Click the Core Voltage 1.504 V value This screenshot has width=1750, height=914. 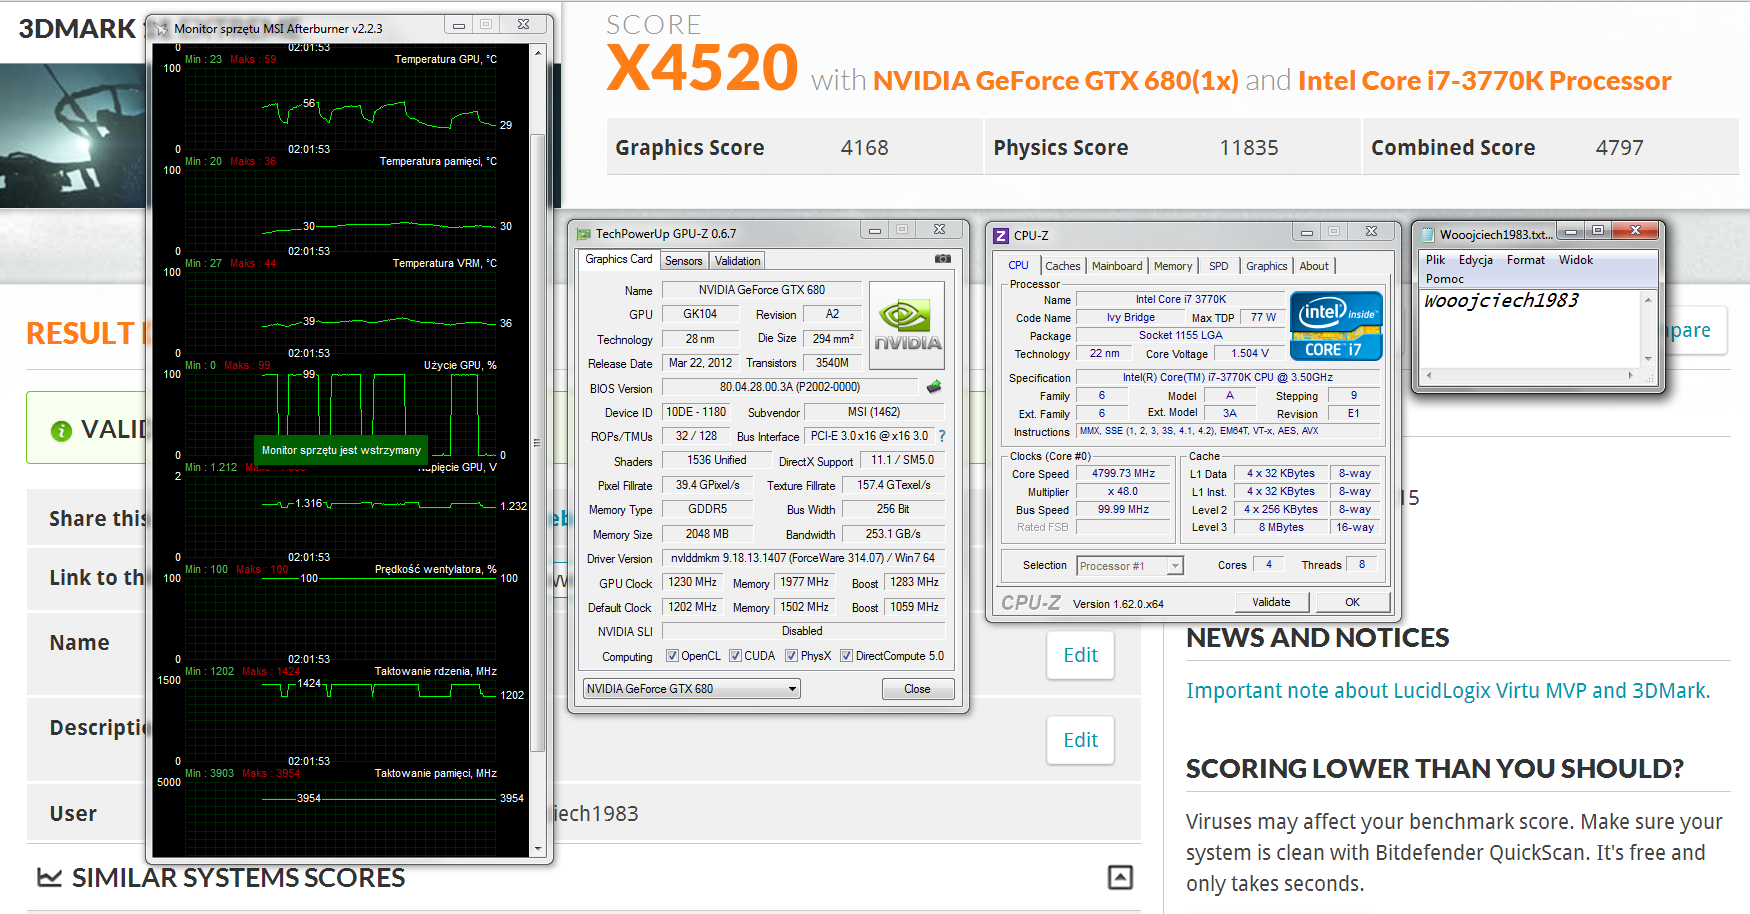[x=1250, y=354]
